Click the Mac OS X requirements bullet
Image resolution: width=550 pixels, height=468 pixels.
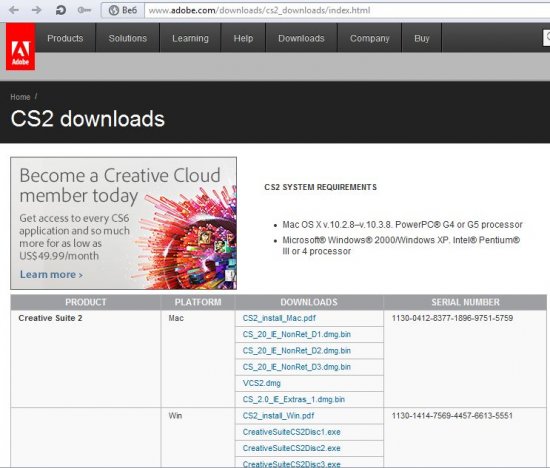pos(402,225)
